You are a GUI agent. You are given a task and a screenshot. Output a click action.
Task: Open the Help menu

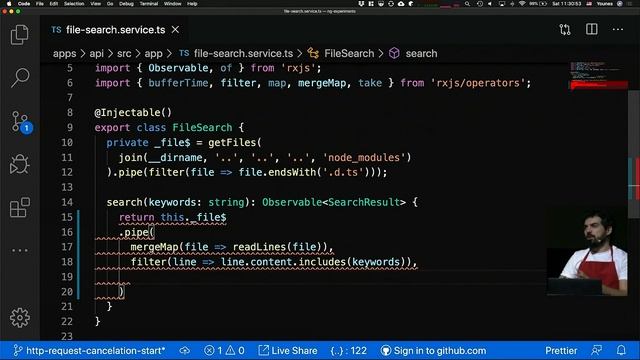tap(192, 4)
